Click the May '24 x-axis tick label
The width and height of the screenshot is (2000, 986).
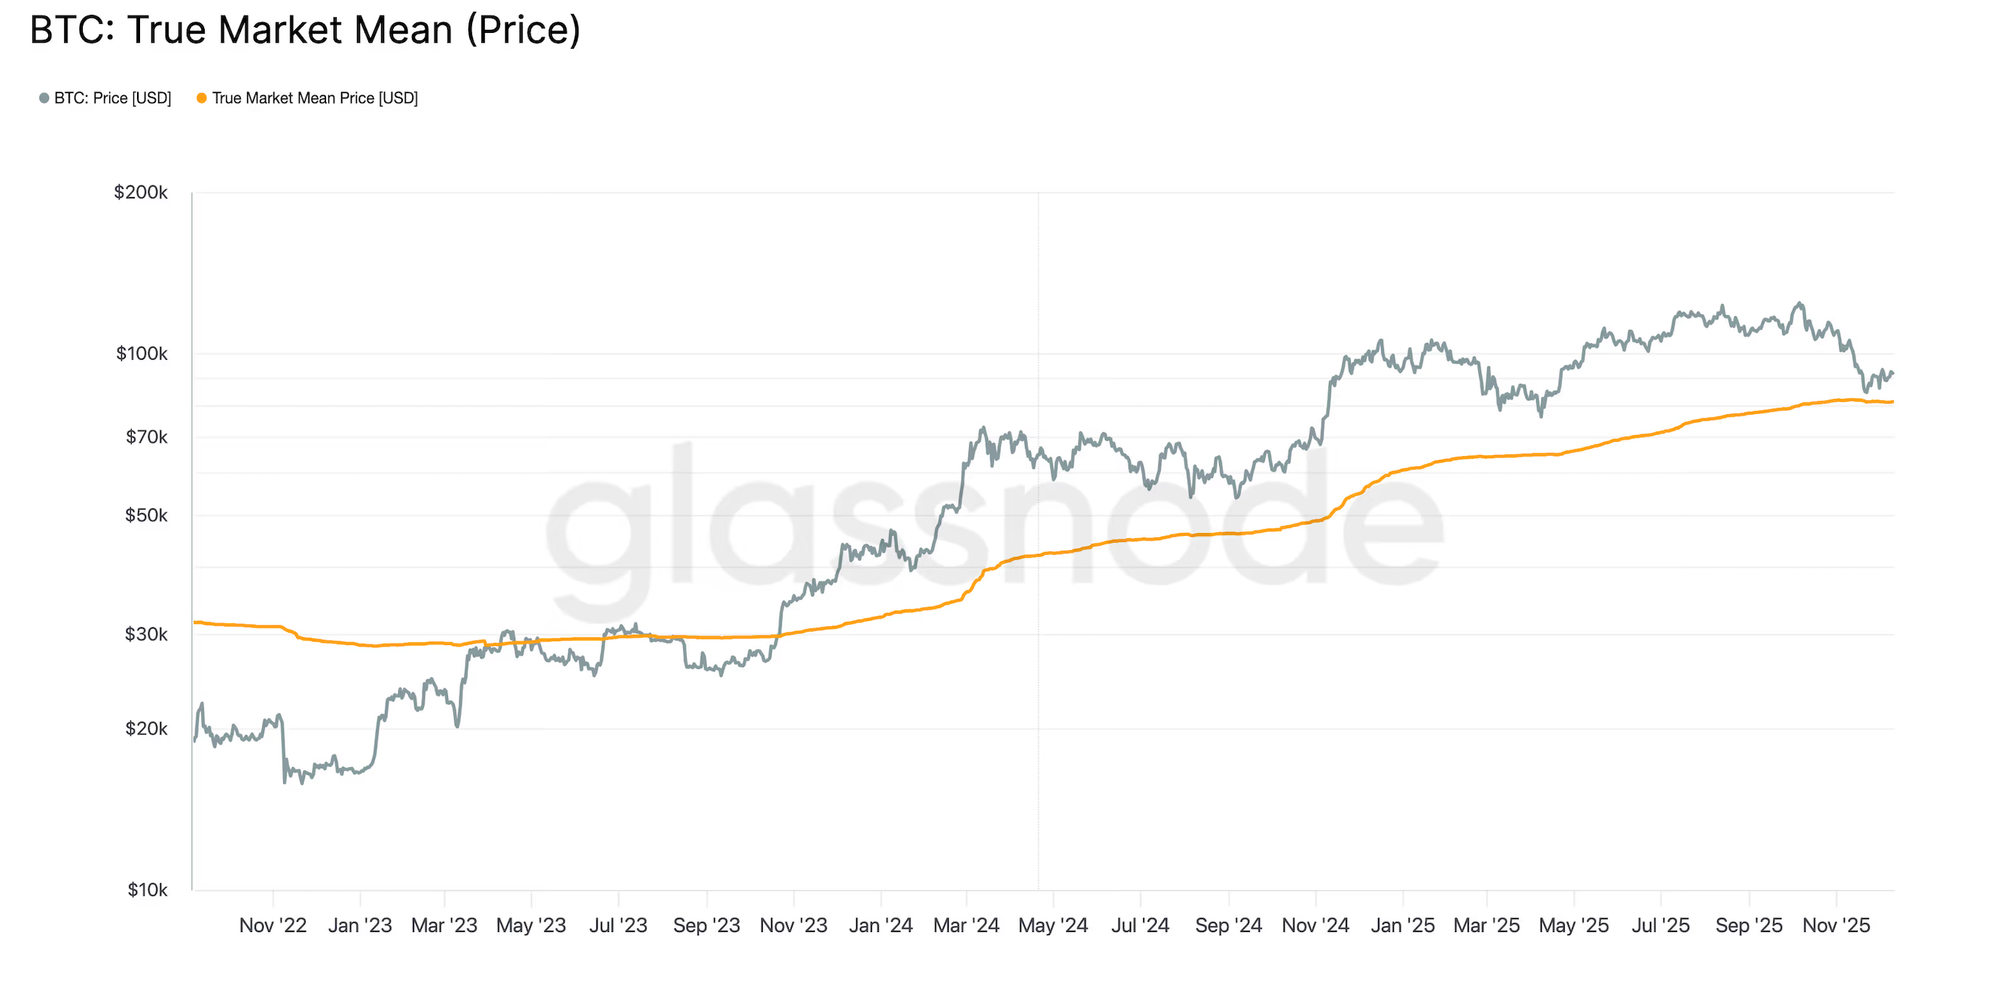[x=1053, y=926]
